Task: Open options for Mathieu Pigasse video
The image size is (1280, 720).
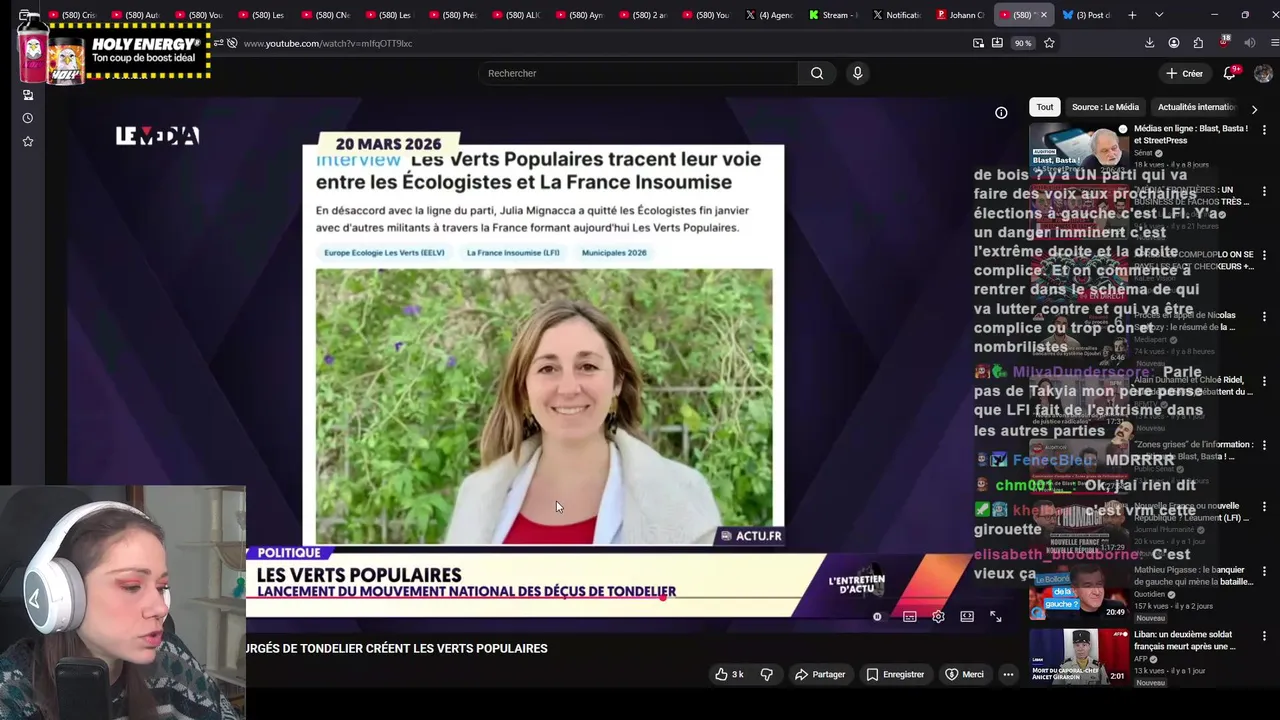Action: (x=1264, y=570)
